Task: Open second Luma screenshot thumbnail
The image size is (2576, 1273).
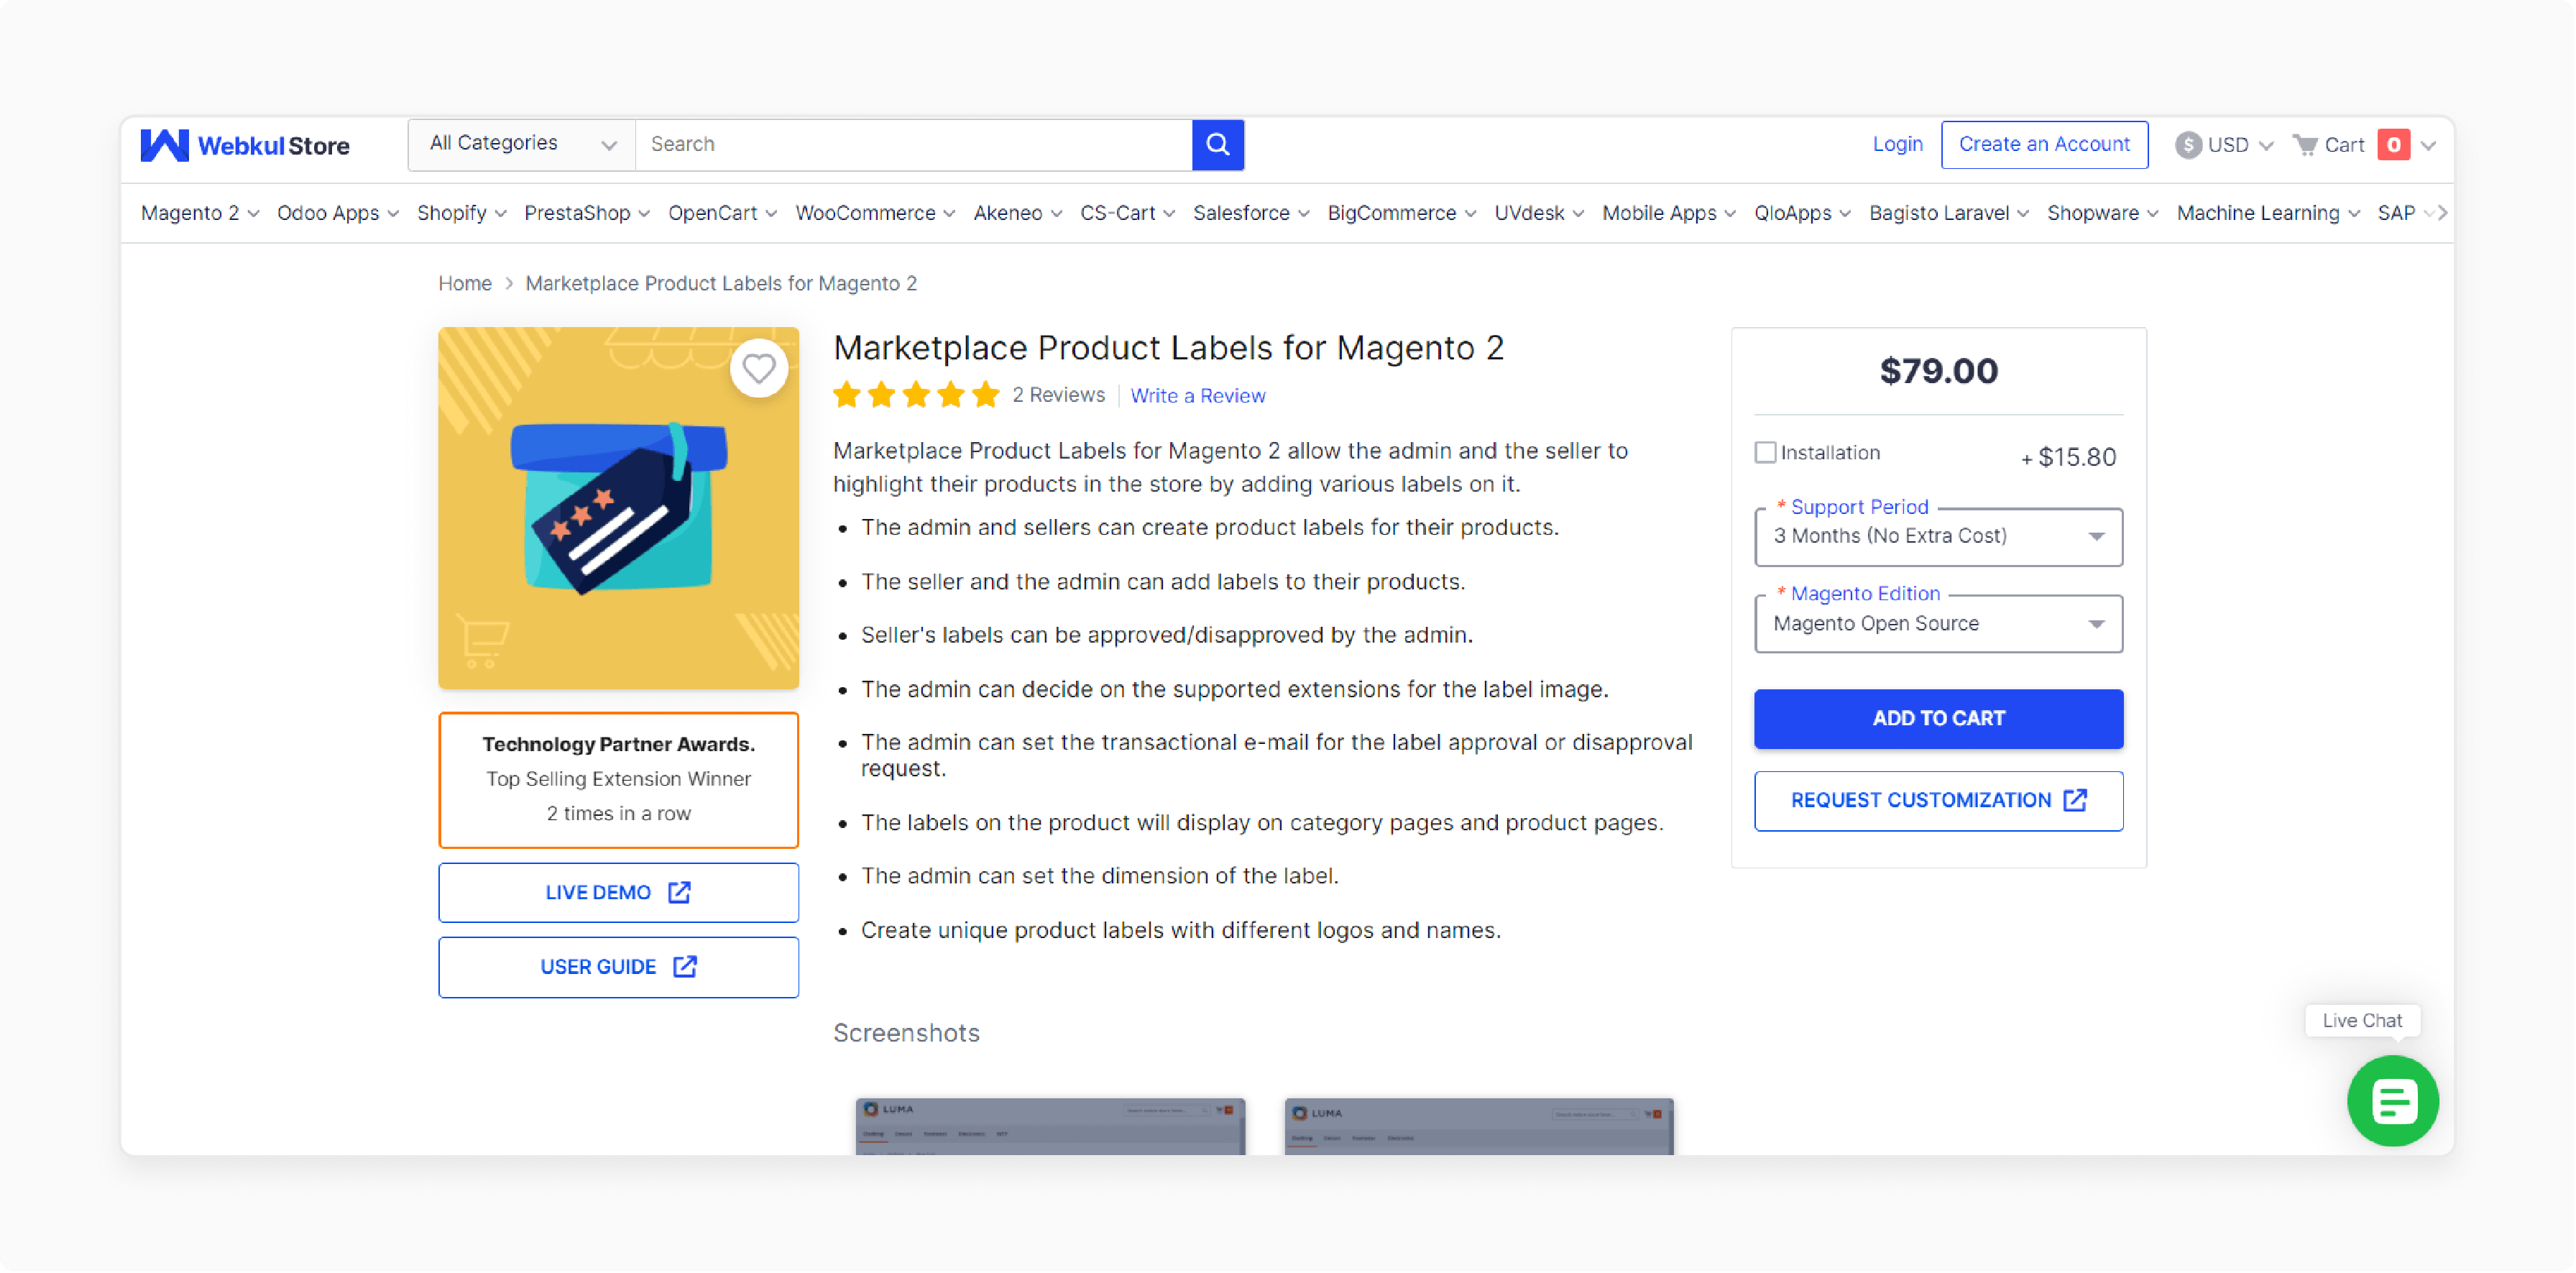Action: 1479,1126
